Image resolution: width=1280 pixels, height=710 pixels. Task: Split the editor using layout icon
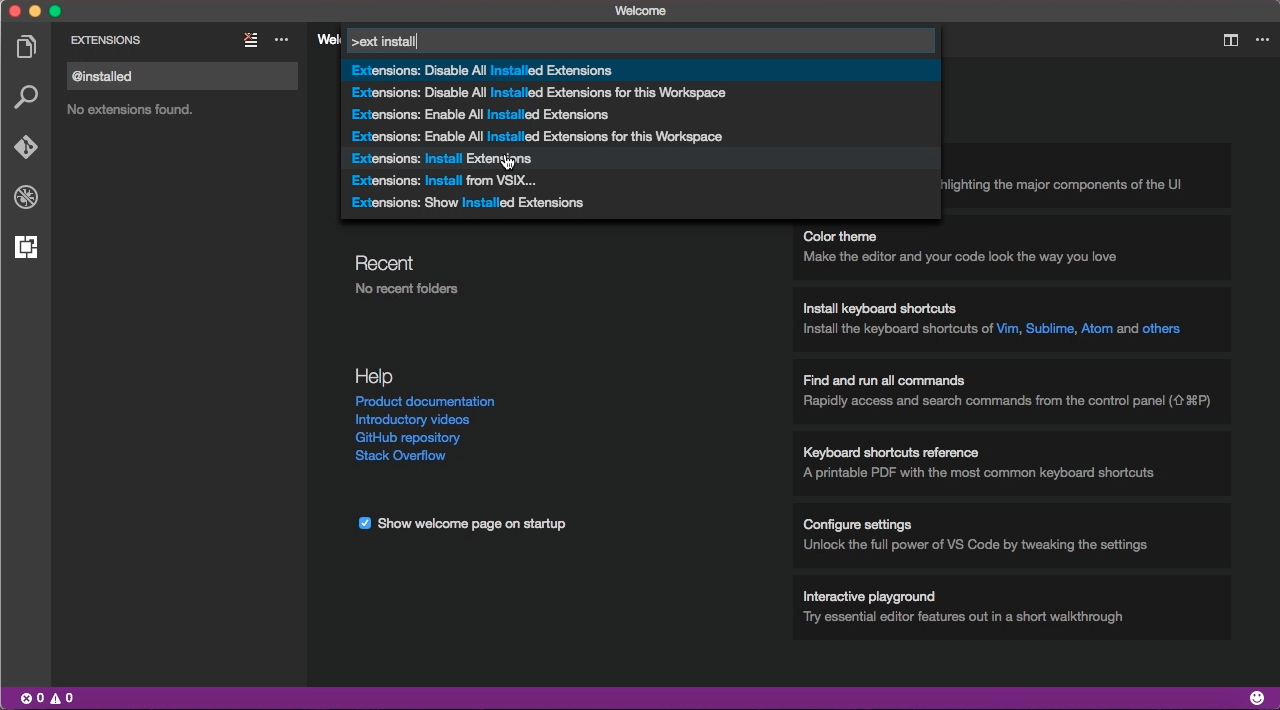click(x=1231, y=40)
